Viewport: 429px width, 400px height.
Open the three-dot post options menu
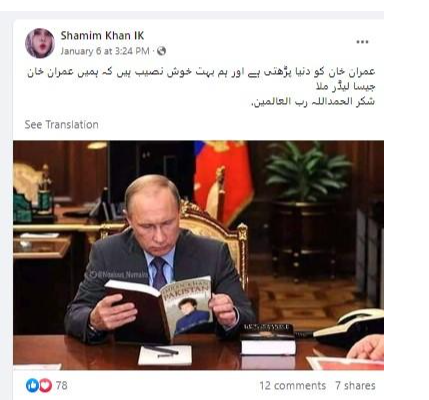pyautogui.click(x=362, y=42)
